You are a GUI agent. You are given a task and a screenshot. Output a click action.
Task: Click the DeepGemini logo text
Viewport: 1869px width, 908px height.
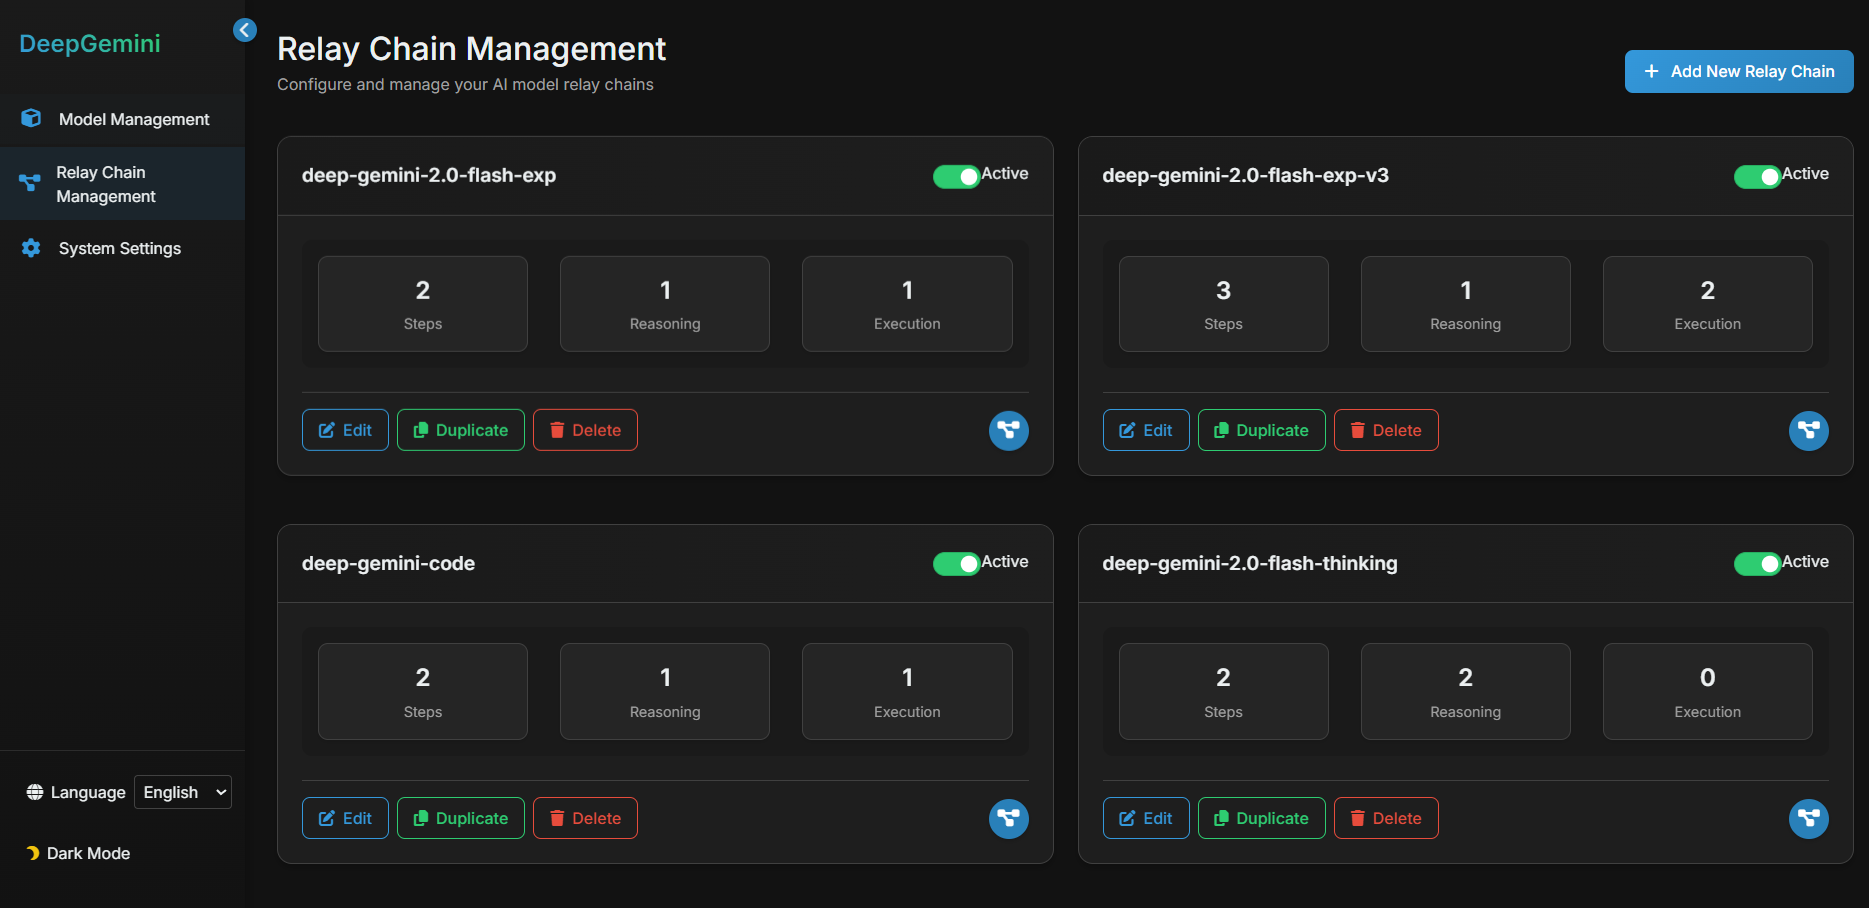click(90, 44)
